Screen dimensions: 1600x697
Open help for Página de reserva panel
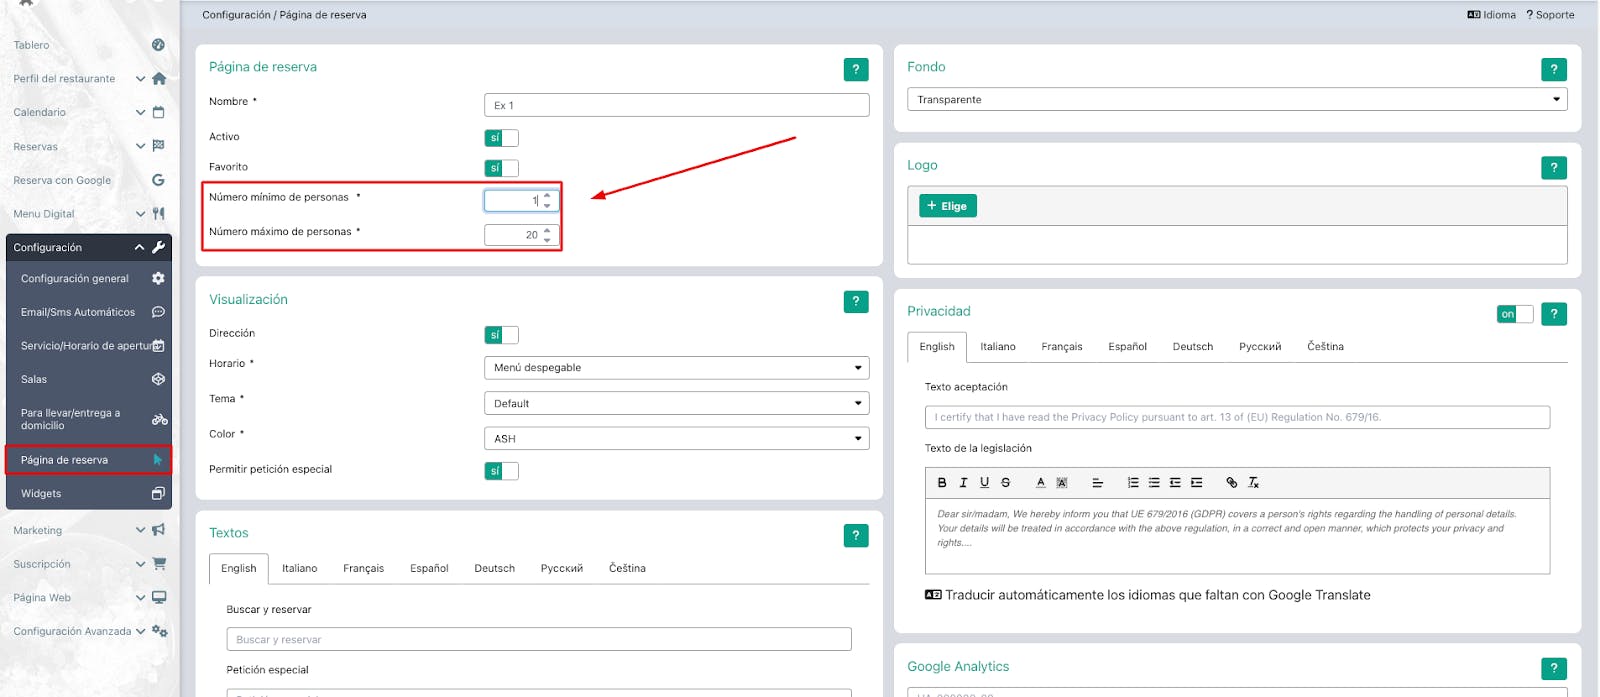(856, 69)
